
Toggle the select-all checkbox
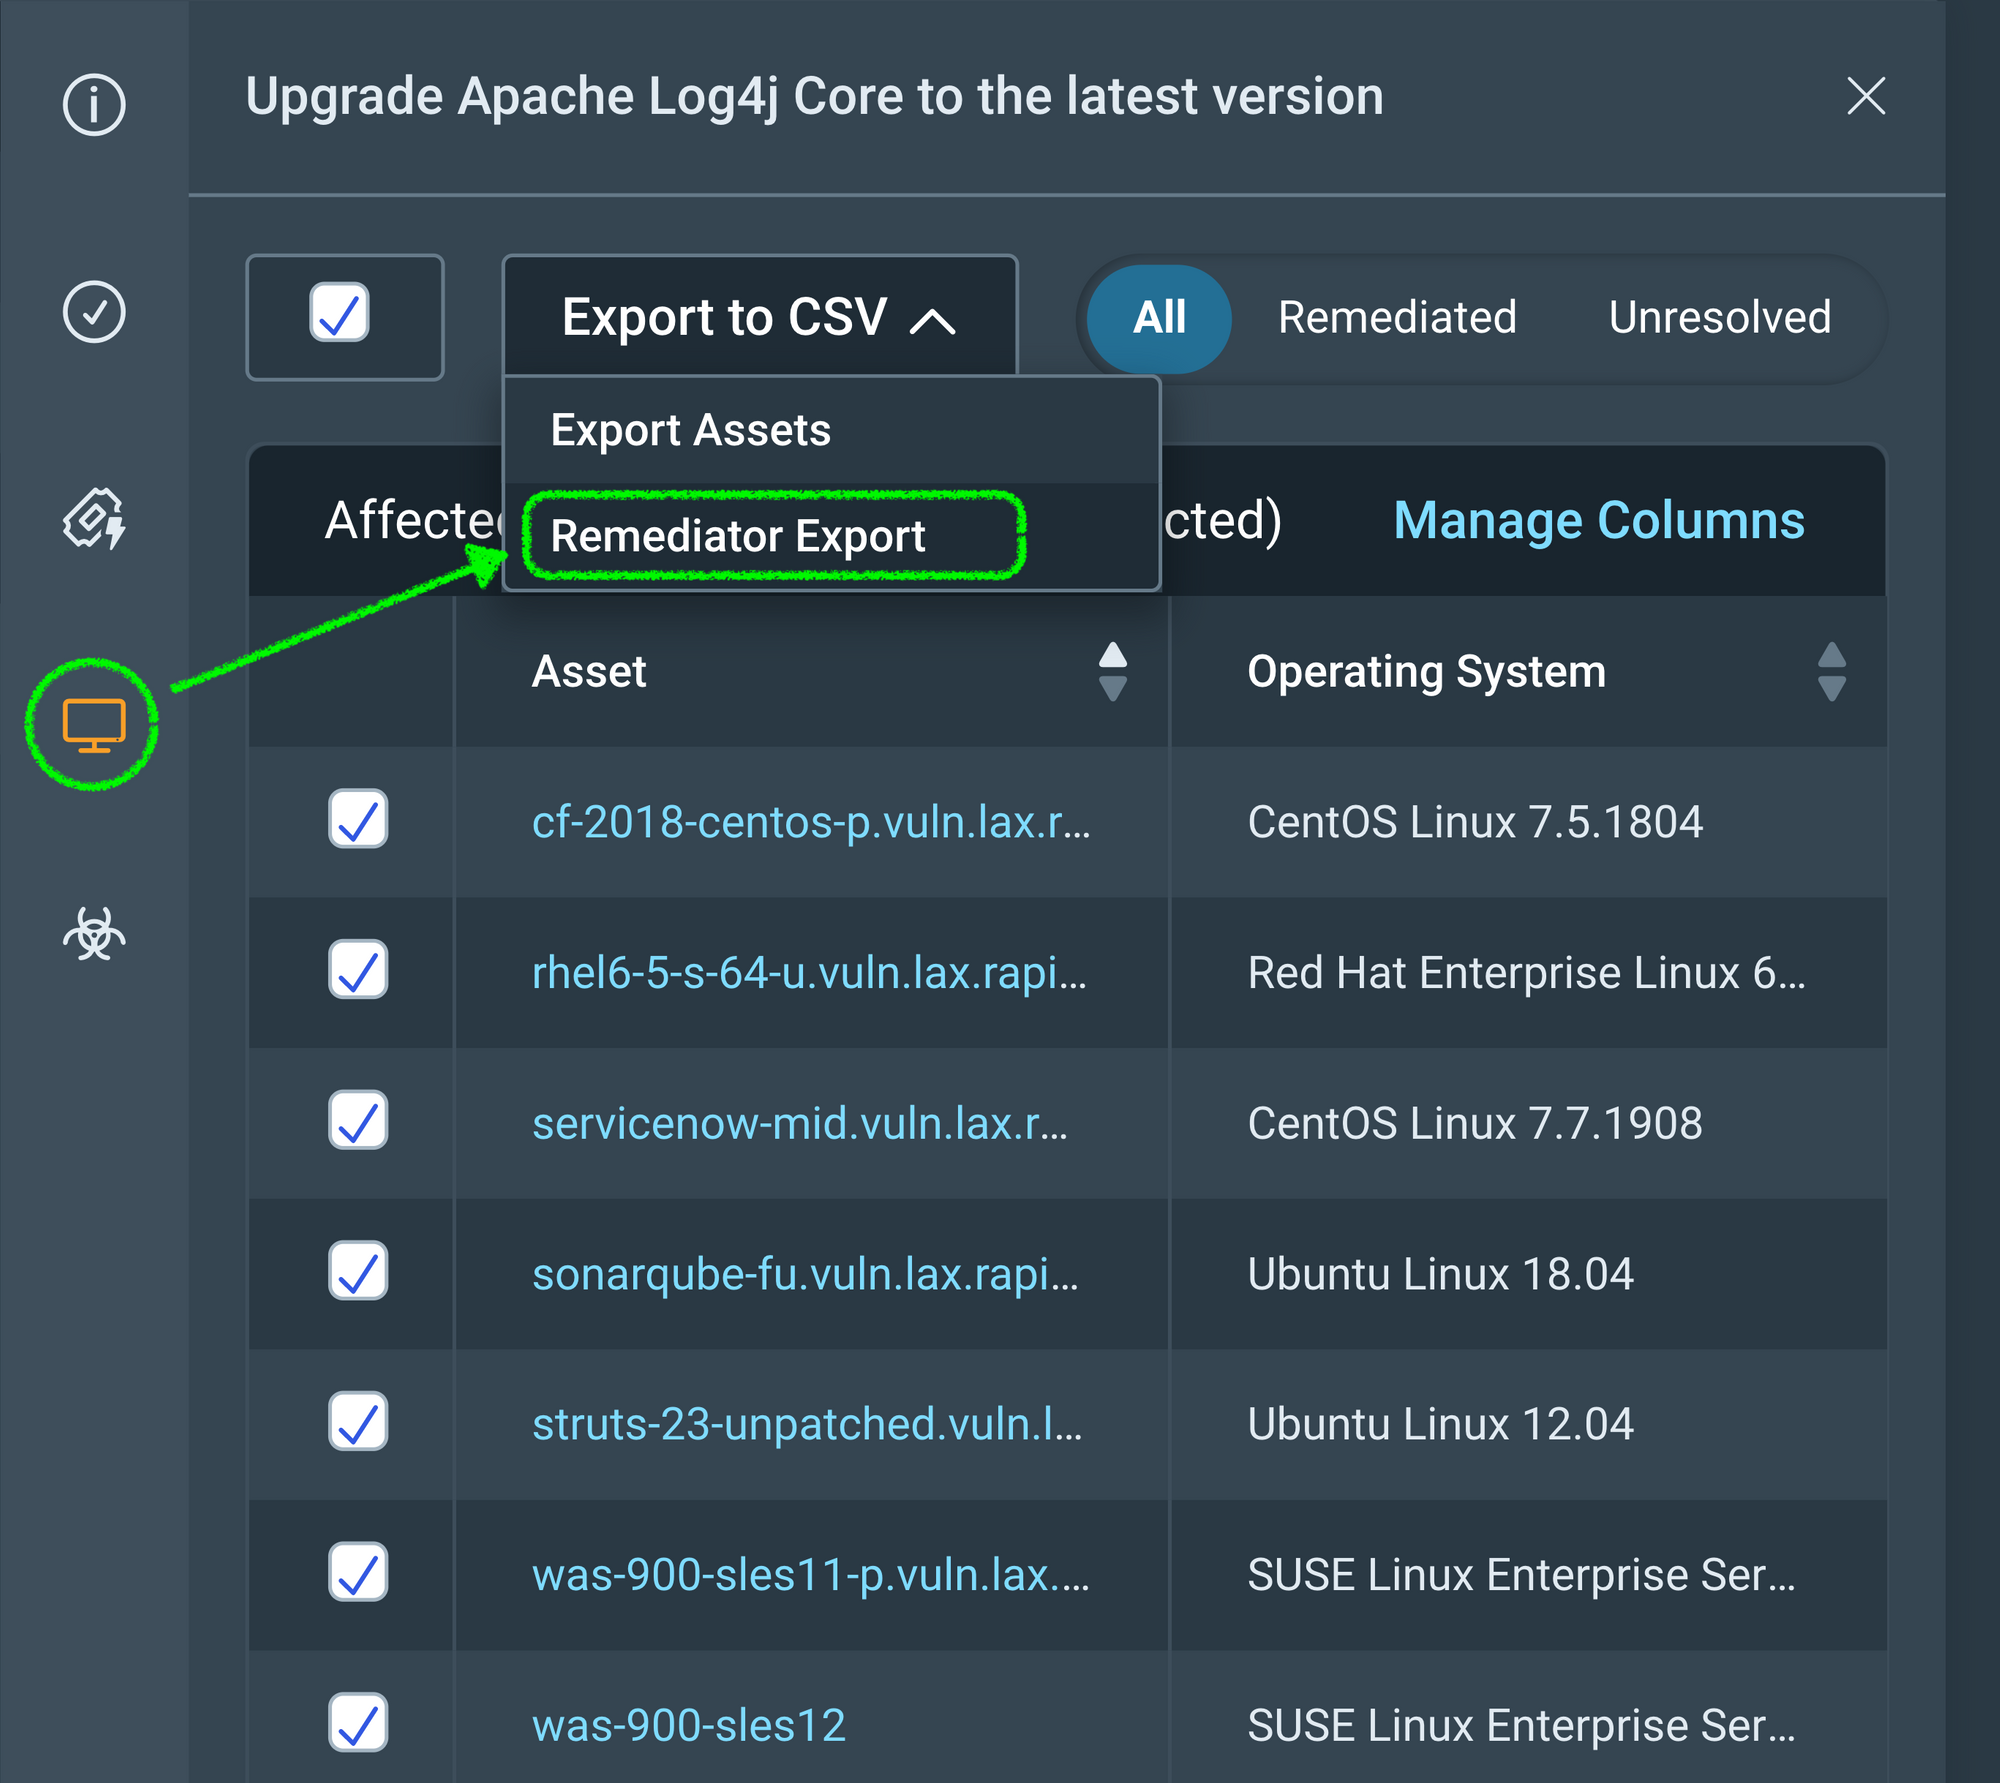[339, 313]
